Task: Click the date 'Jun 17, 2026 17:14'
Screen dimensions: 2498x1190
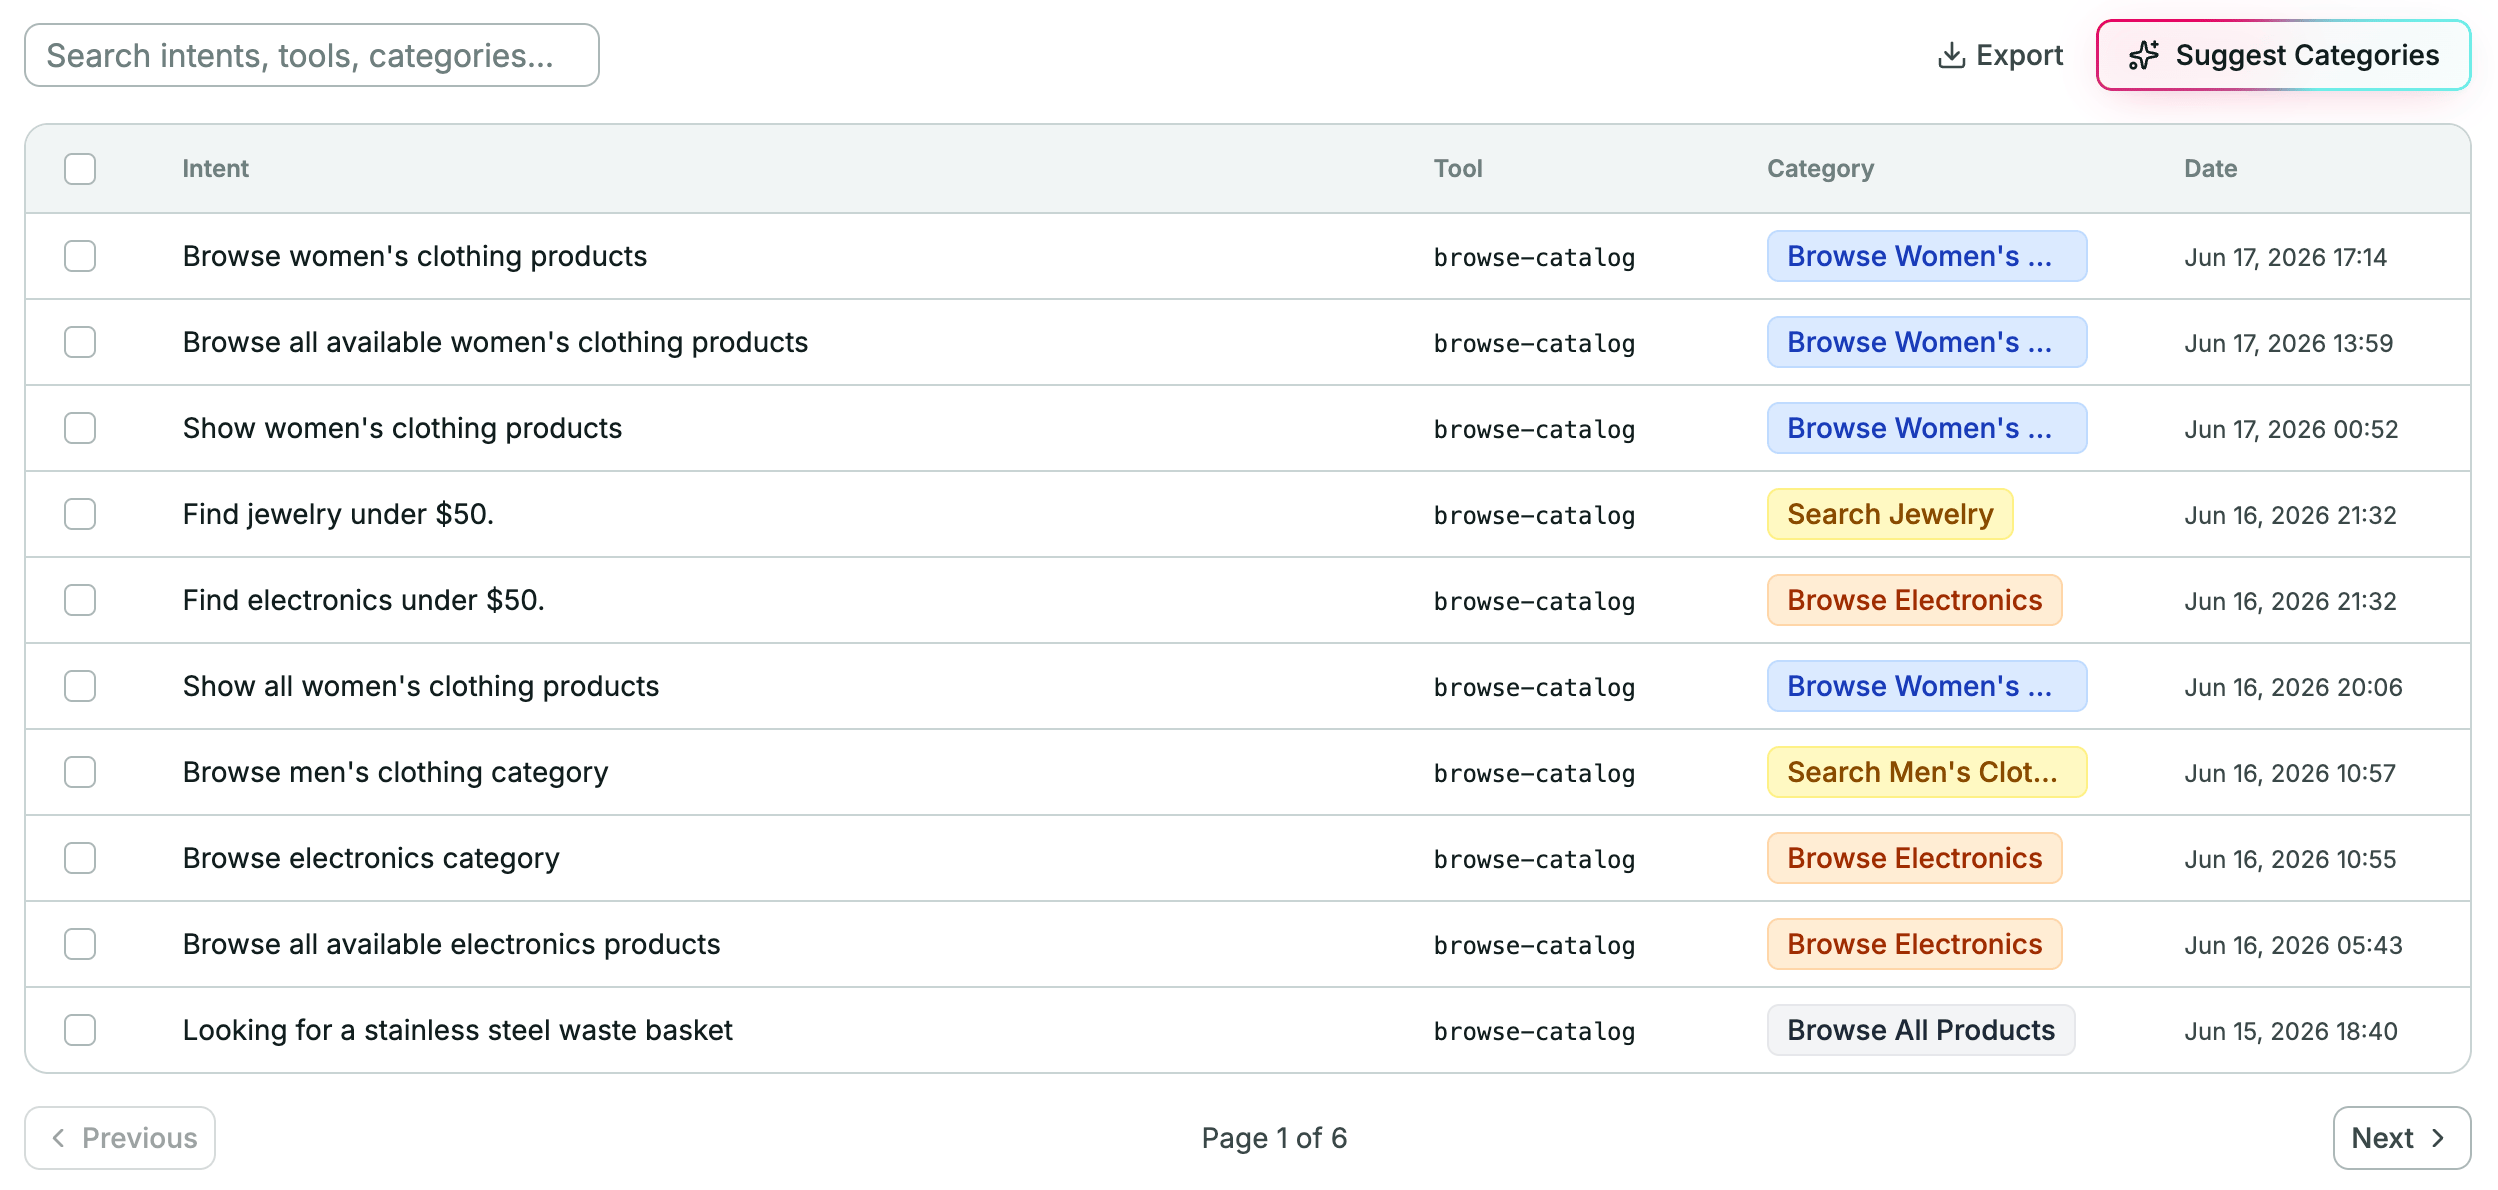Action: pos(2285,258)
